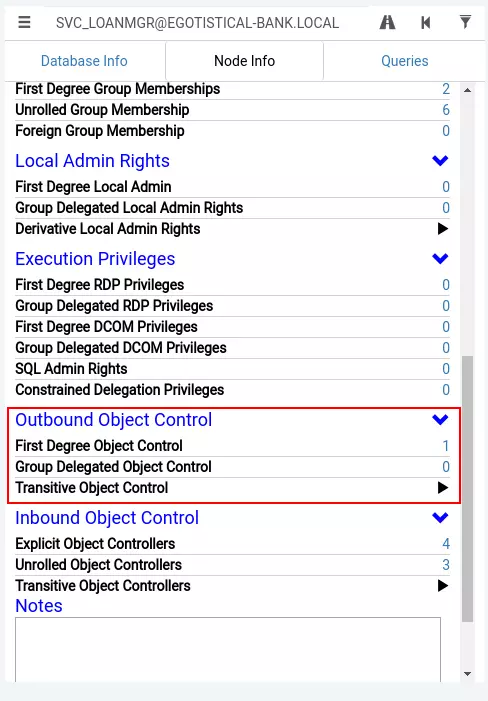
Task: Open First Degree Object Control count
Action: coord(446,446)
